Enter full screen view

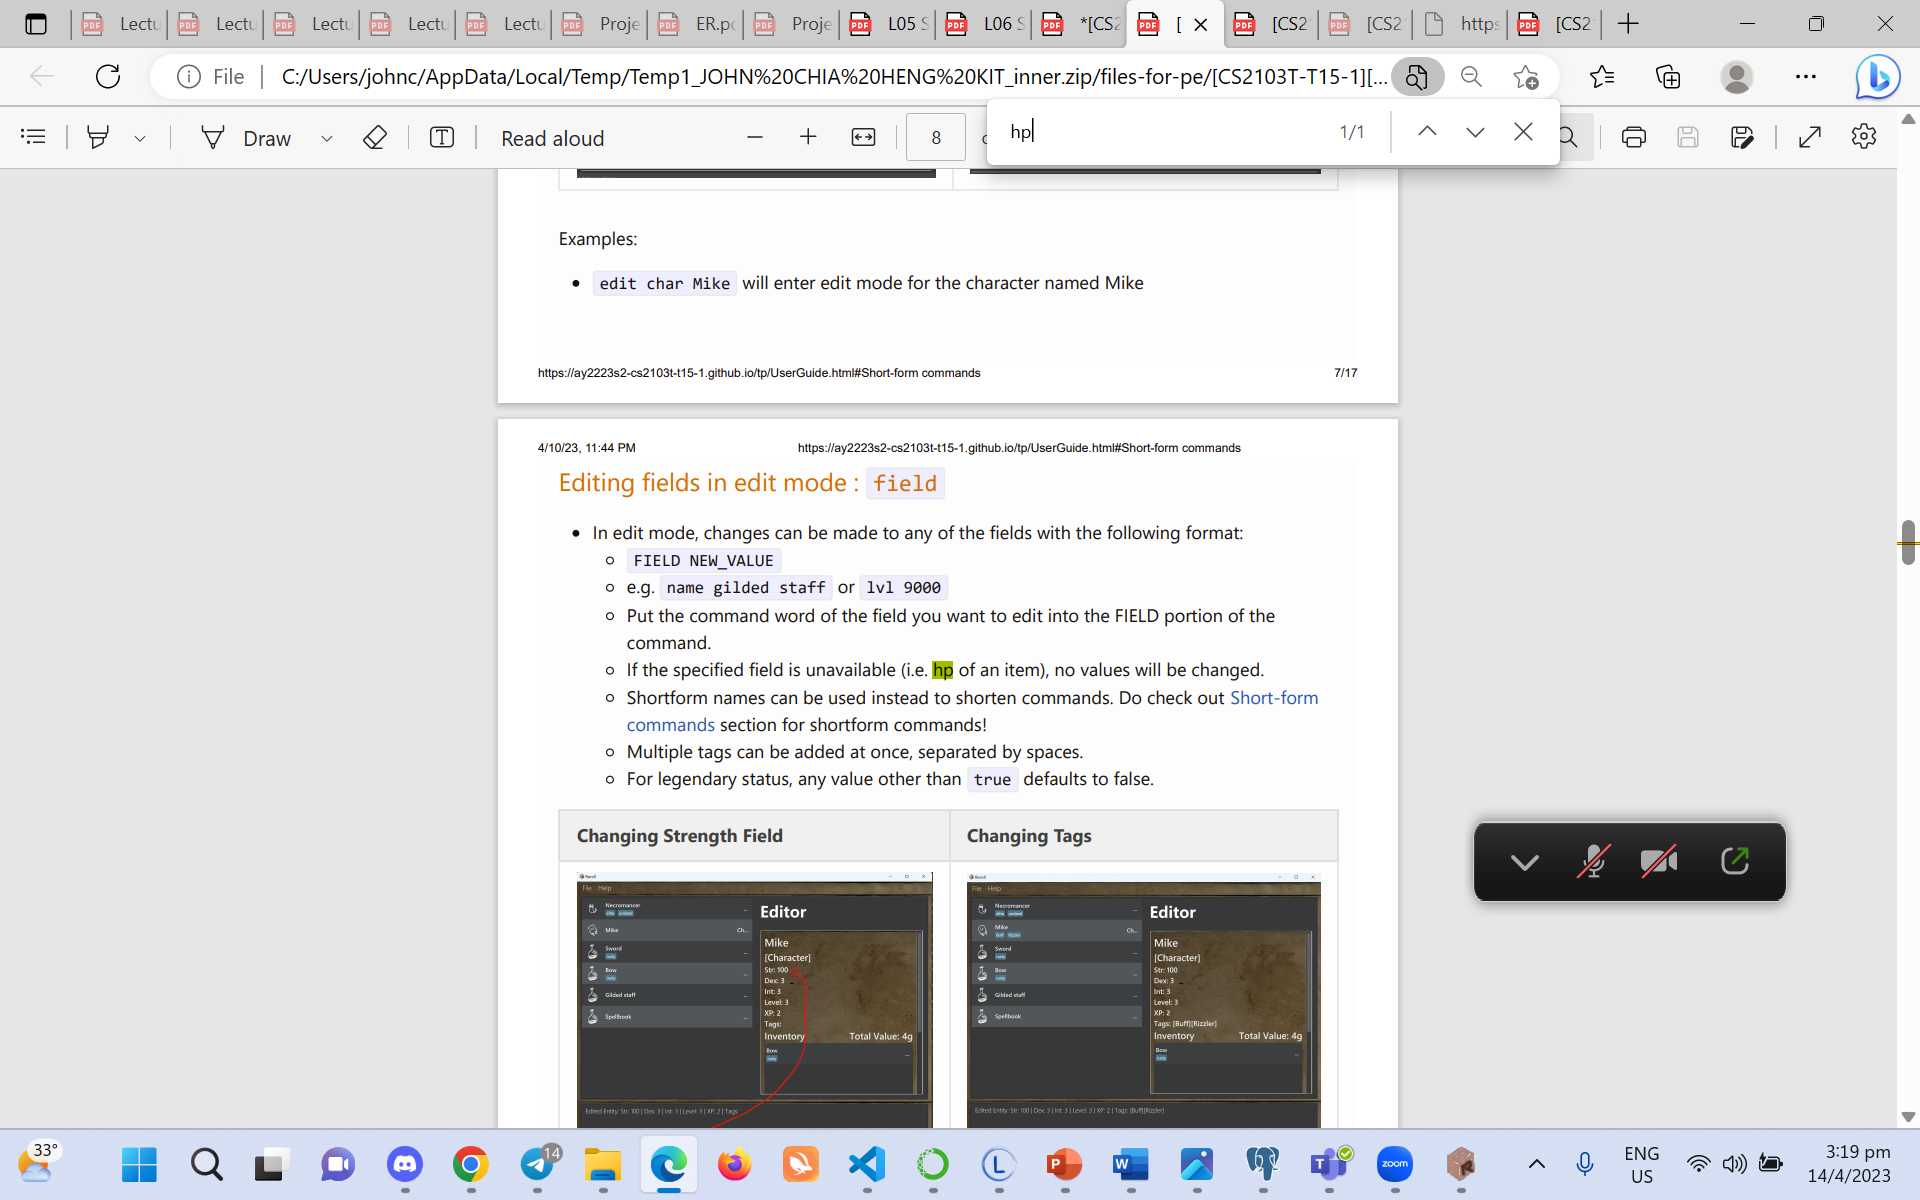(1809, 137)
